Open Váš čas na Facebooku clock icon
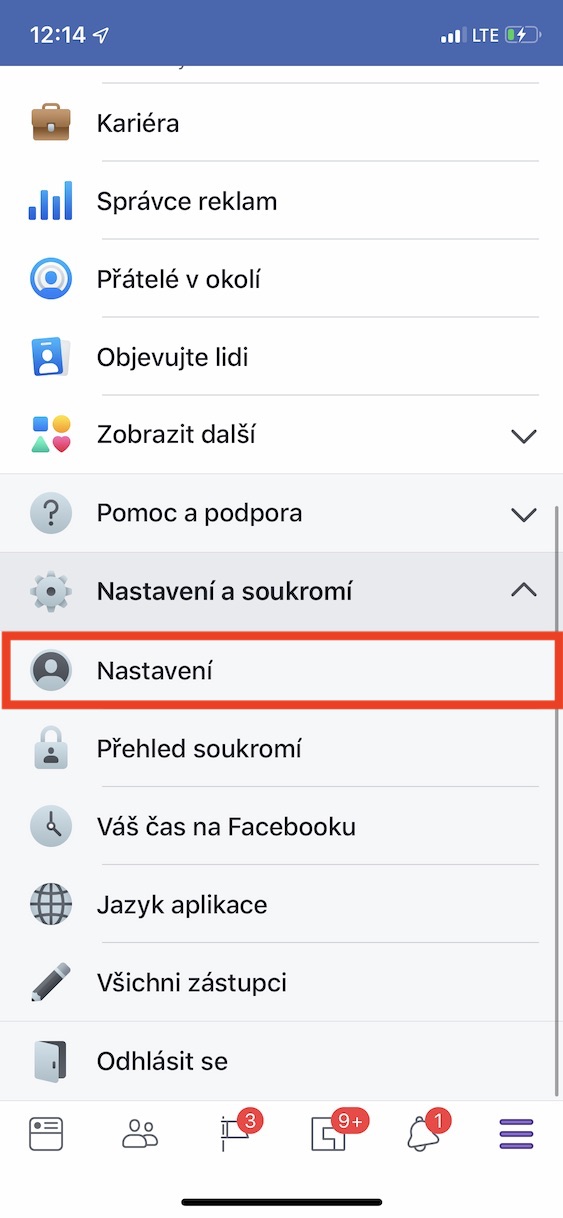The width and height of the screenshot is (563, 1218). click(50, 827)
